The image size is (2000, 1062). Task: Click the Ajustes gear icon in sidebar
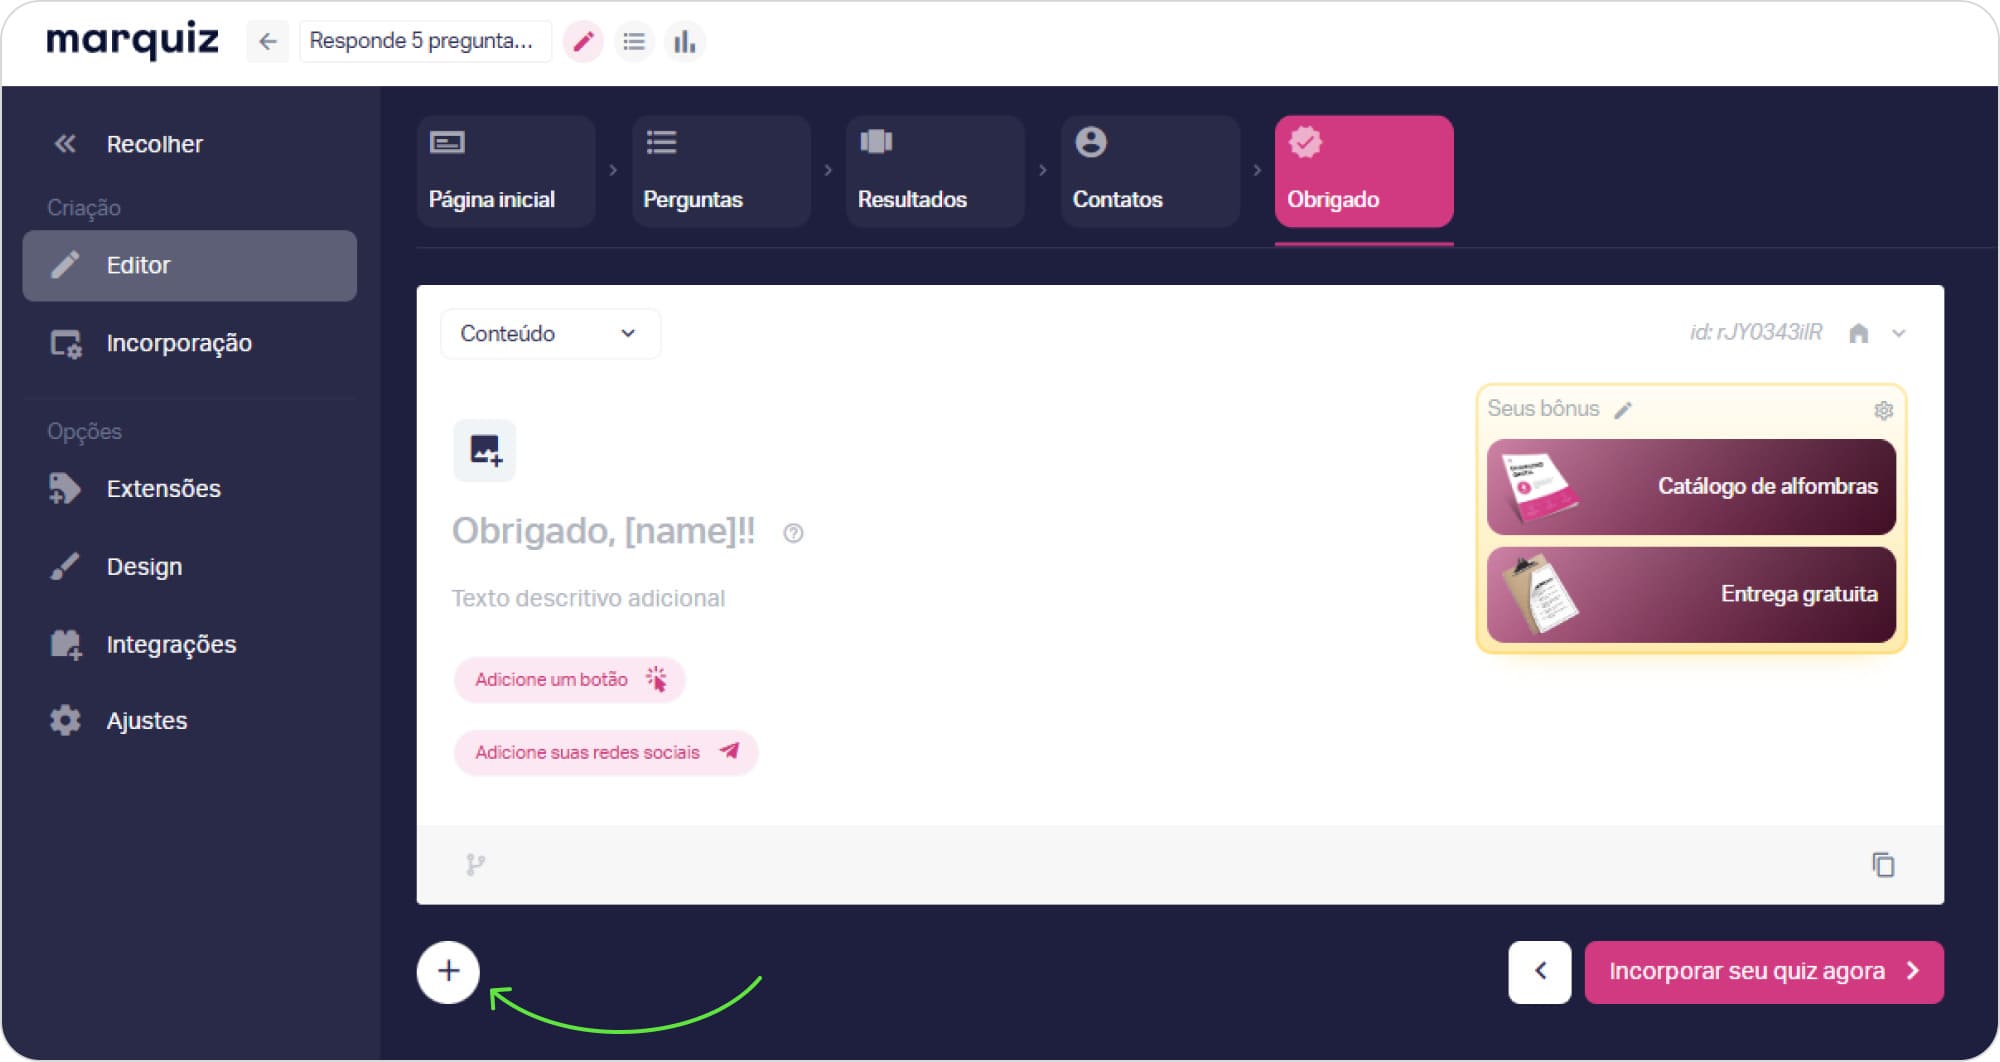click(x=65, y=721)
